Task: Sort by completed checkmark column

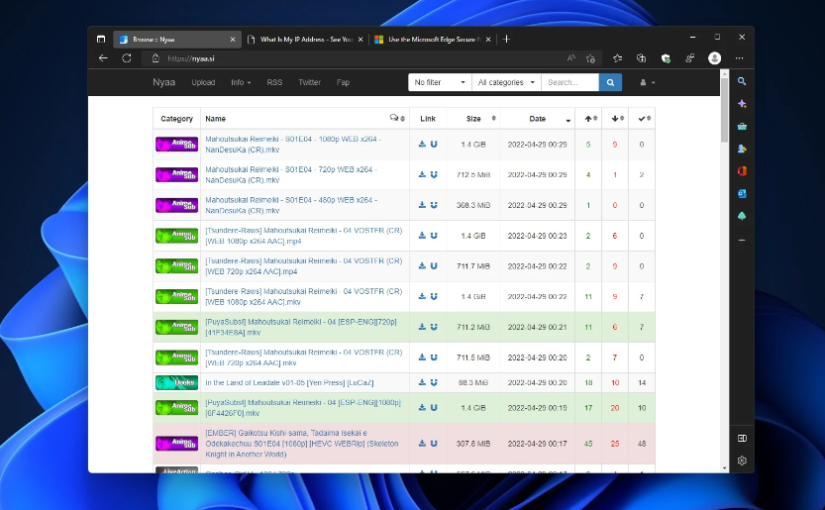Action: 644,118
